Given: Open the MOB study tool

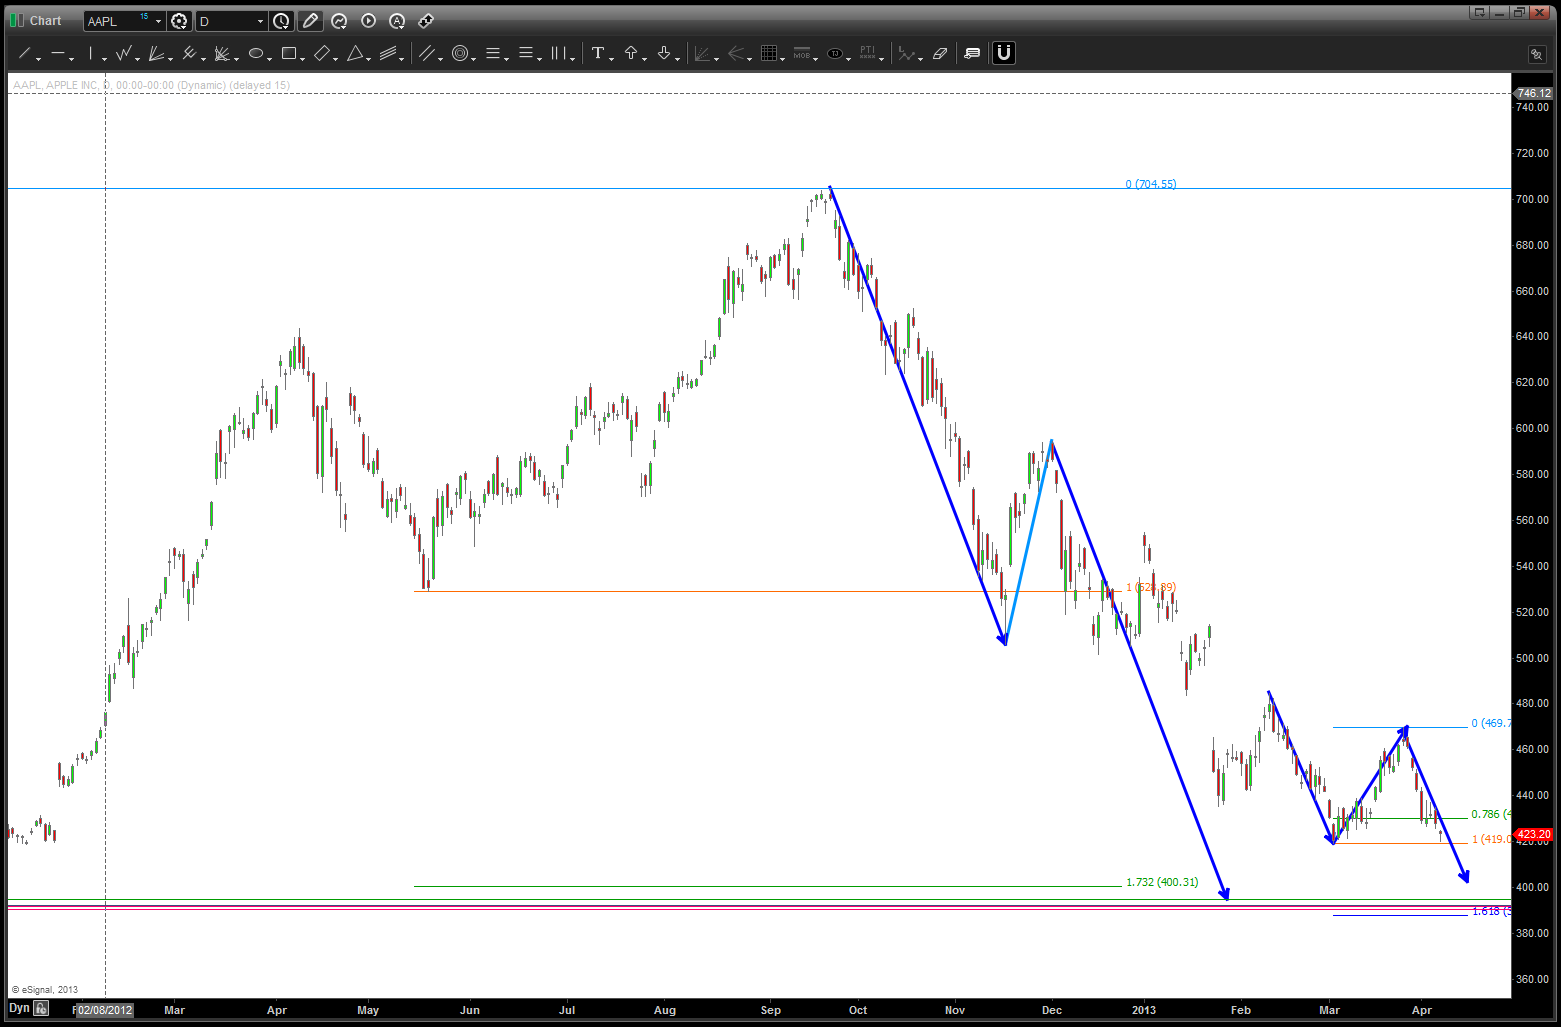Looking at the screenshot, I should (x=802, y=53).
